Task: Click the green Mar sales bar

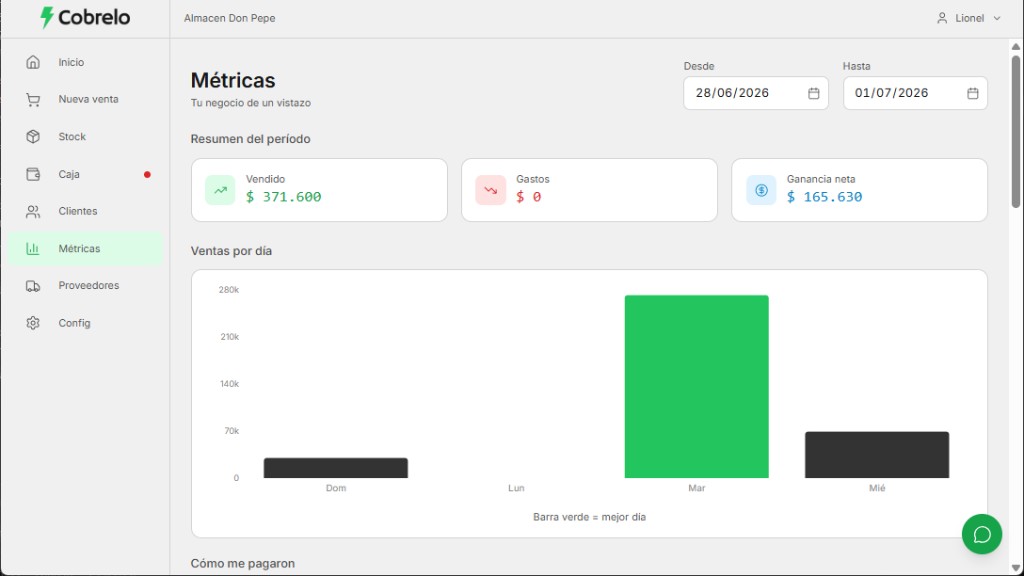Action: (x=696, y=387)
